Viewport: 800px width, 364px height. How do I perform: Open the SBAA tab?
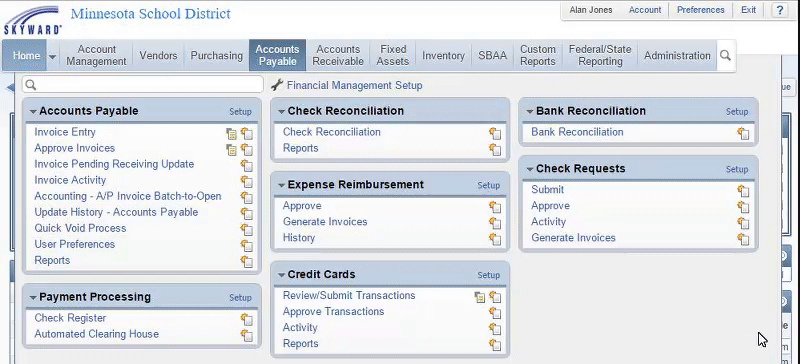point(492,56)
